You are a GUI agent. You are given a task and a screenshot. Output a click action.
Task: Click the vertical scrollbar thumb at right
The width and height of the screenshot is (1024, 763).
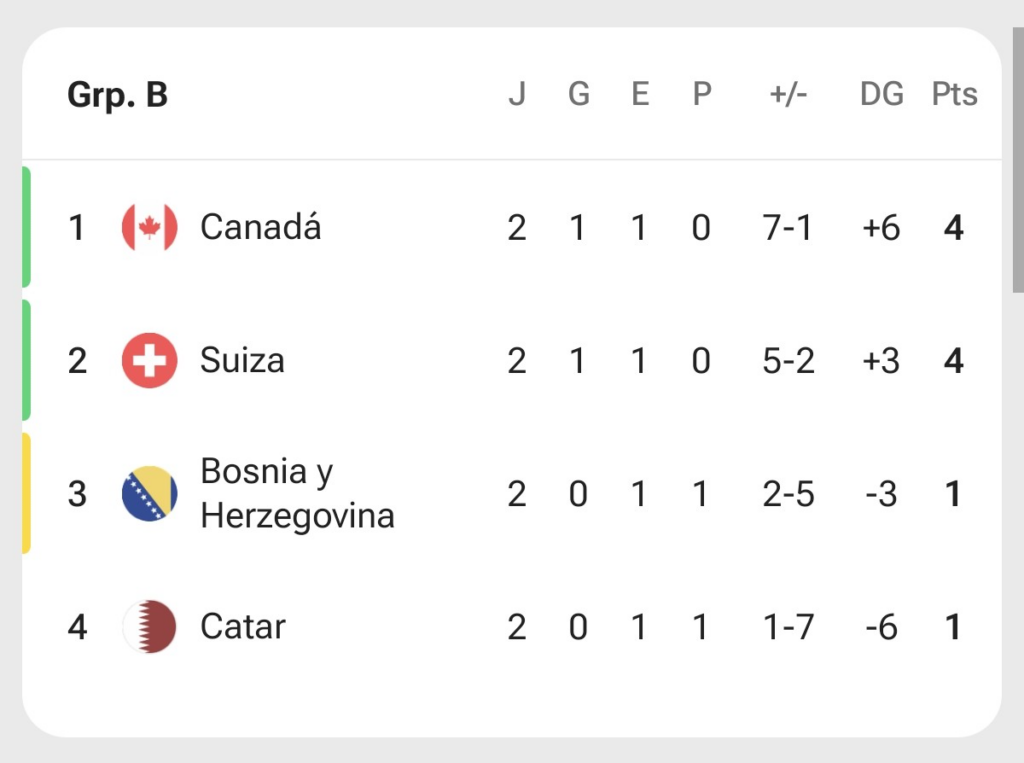click(1018, 160)
